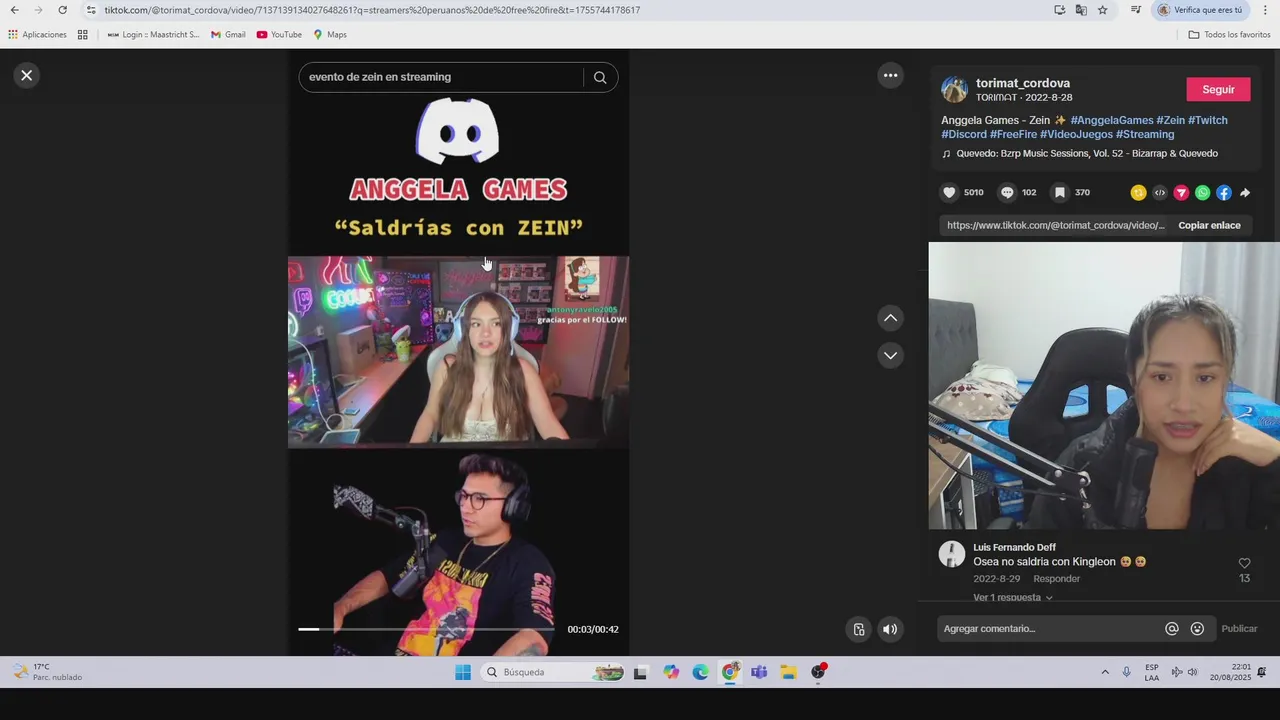Save video with bookmark icon

pyautogui.click(x=1060, y=192)
